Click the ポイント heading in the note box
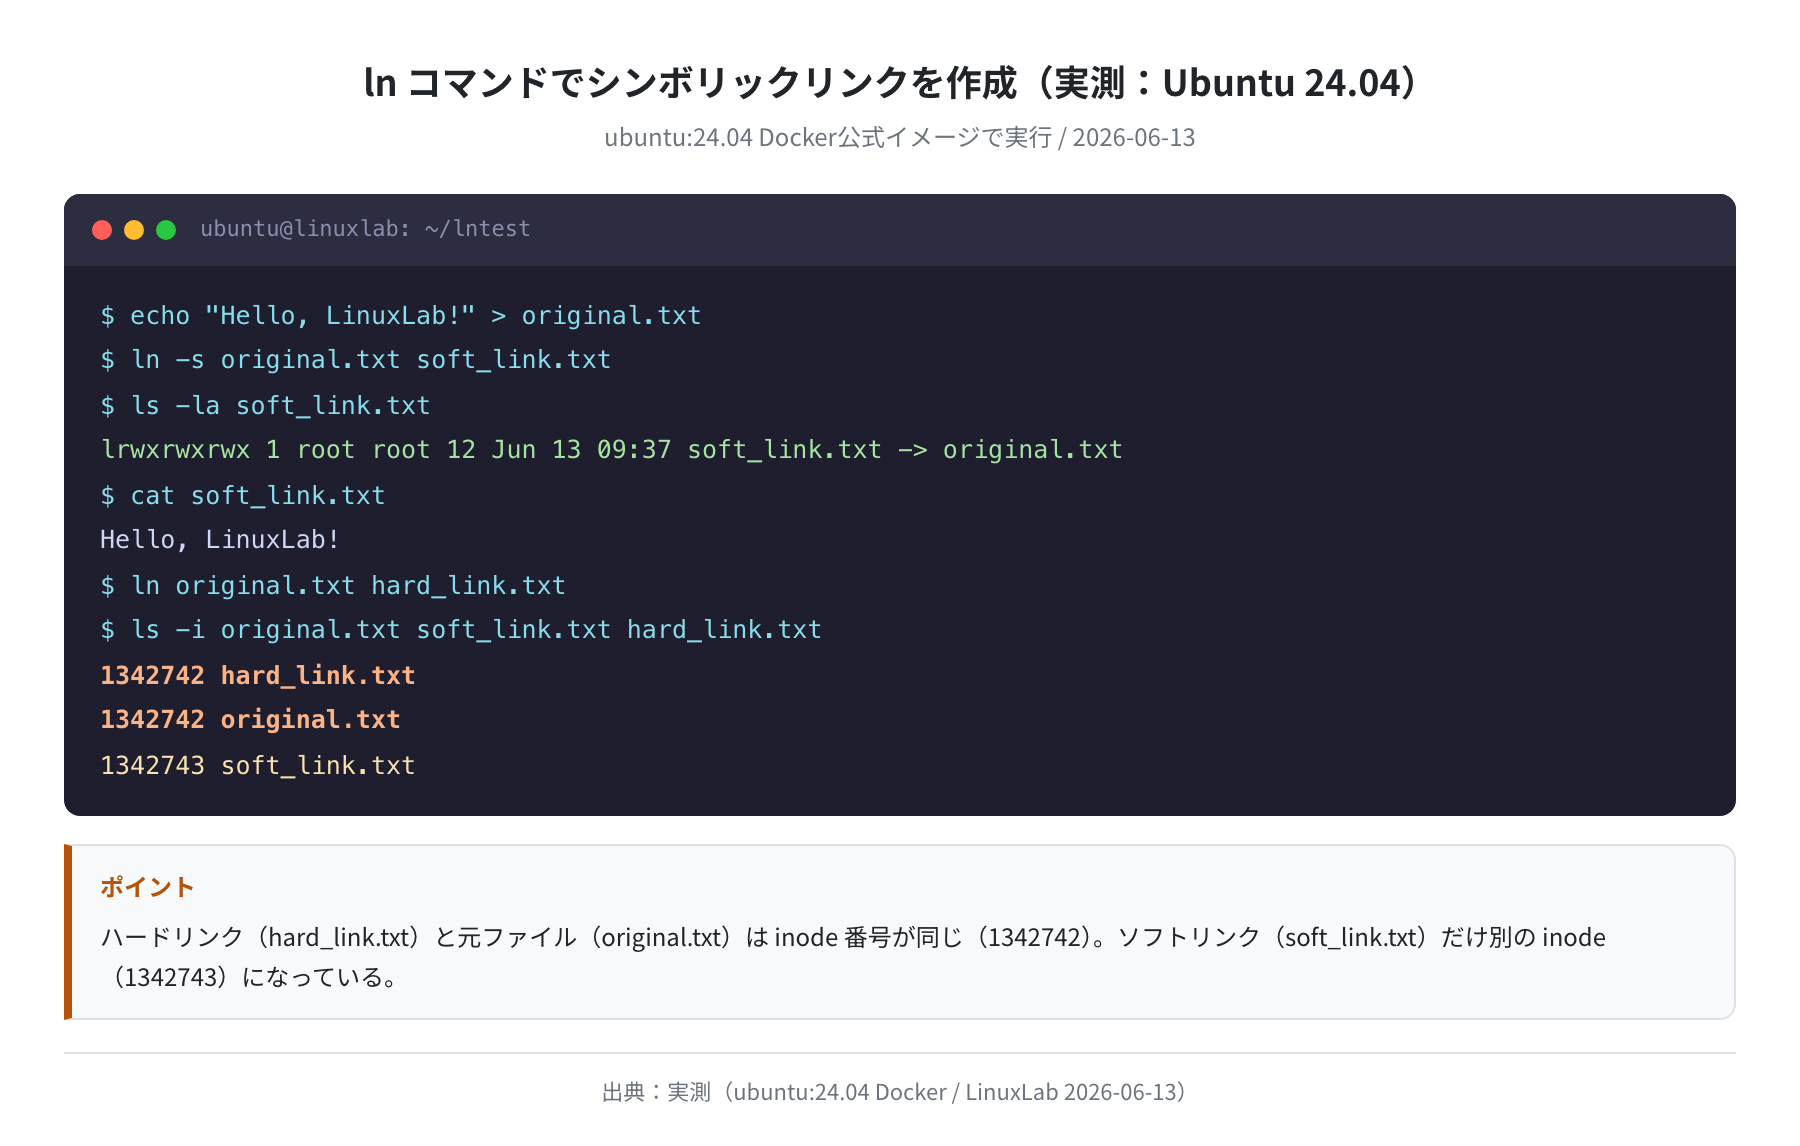This screenshot has width=1800, height=1146. [147, 887]
